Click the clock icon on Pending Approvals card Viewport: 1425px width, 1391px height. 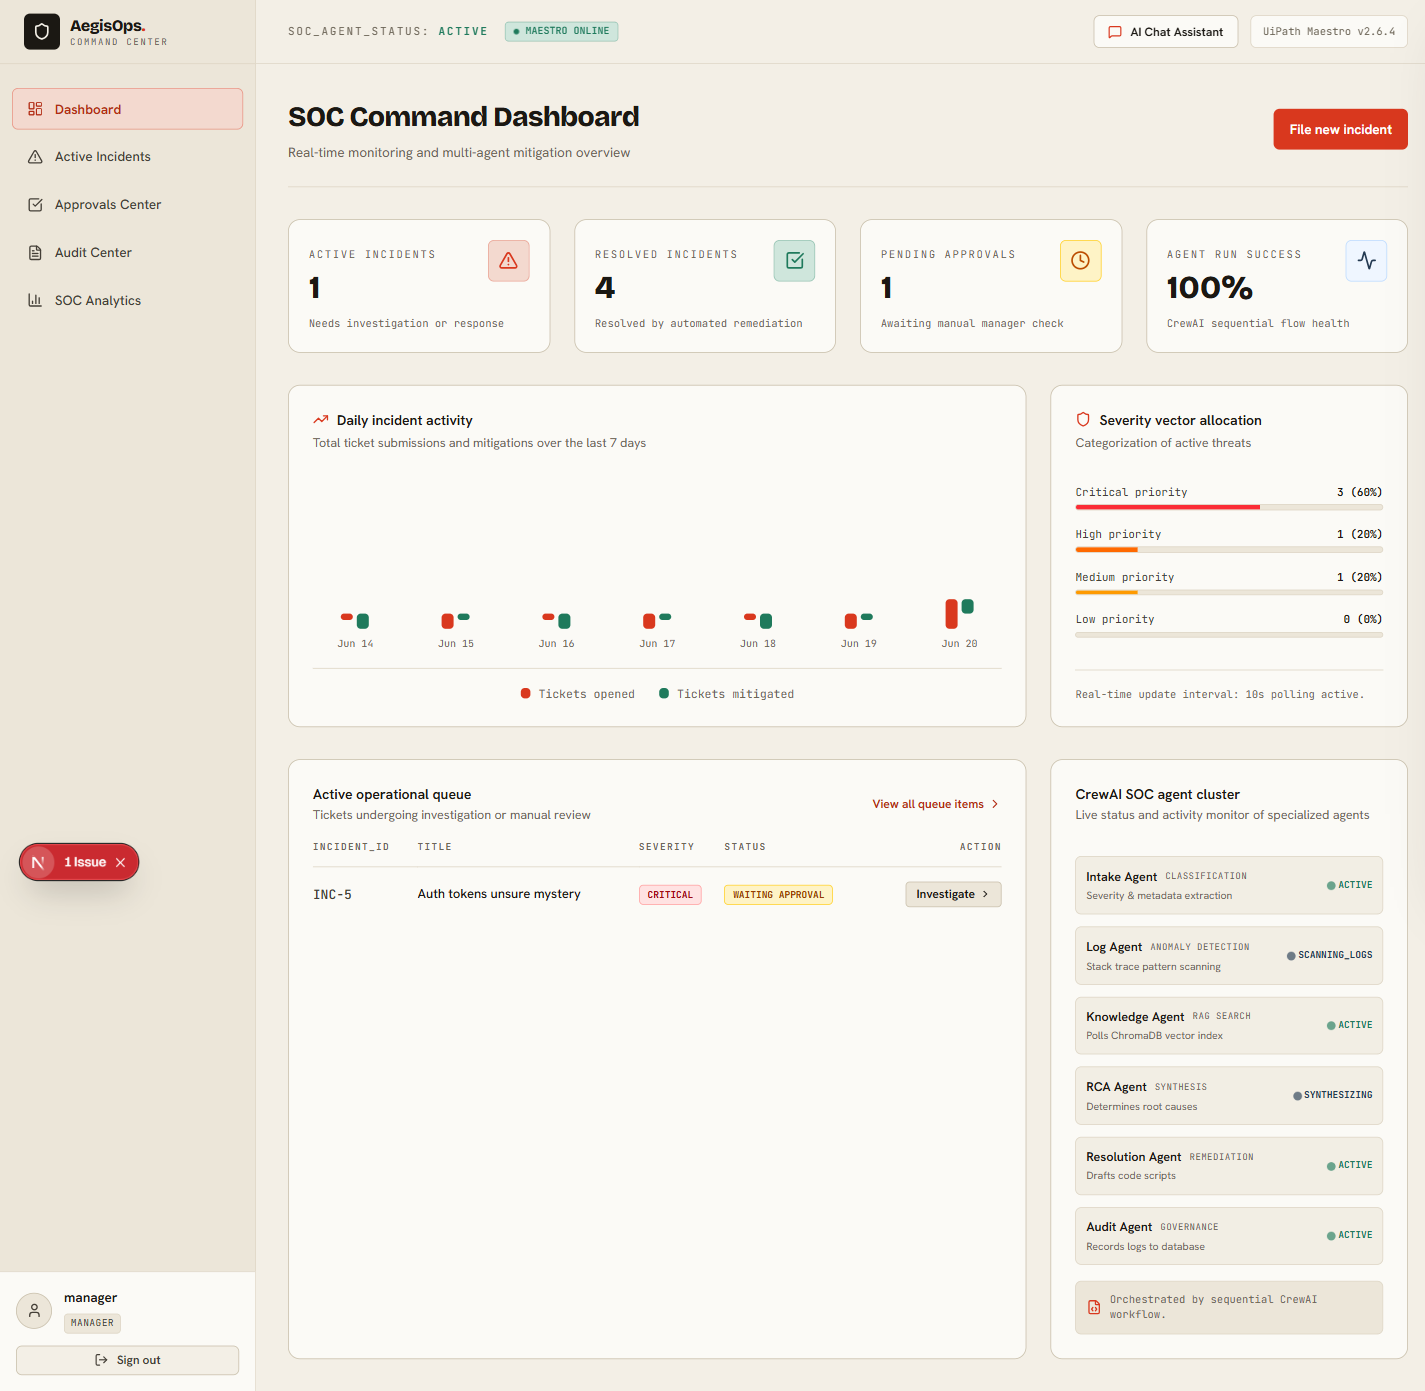tap(1081, 261)
